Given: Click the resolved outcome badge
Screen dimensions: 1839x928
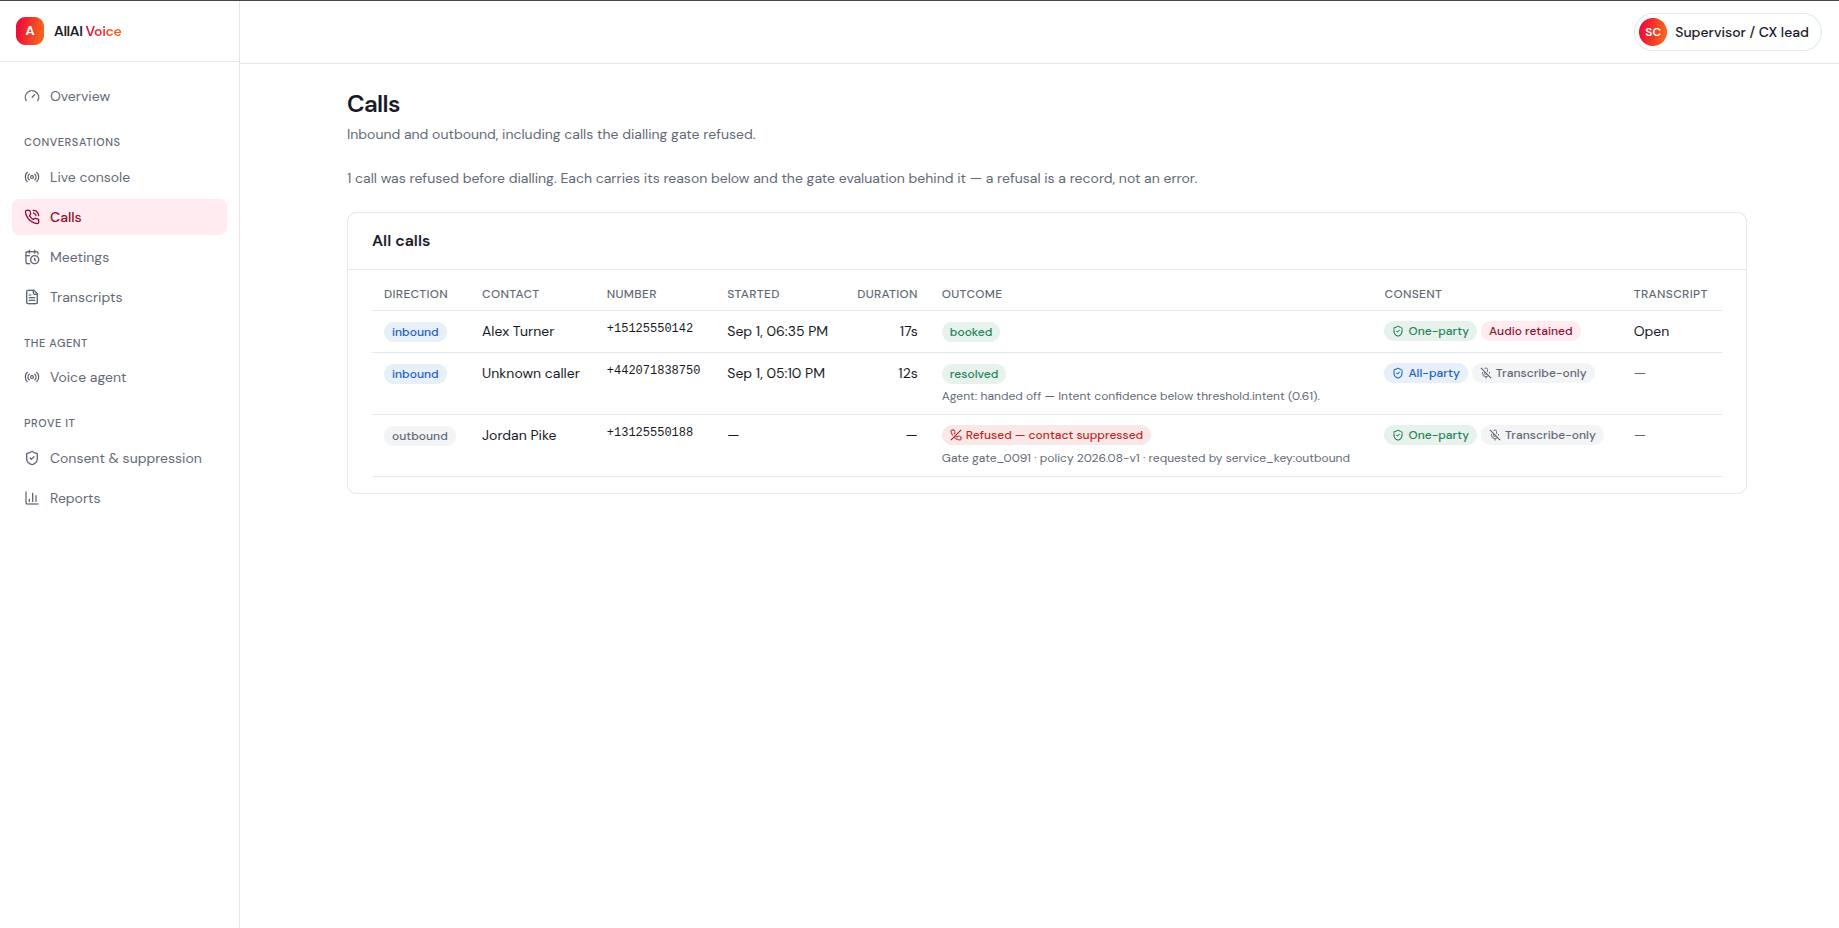Looking at the screenshot, I should click(x=974, y=374).
